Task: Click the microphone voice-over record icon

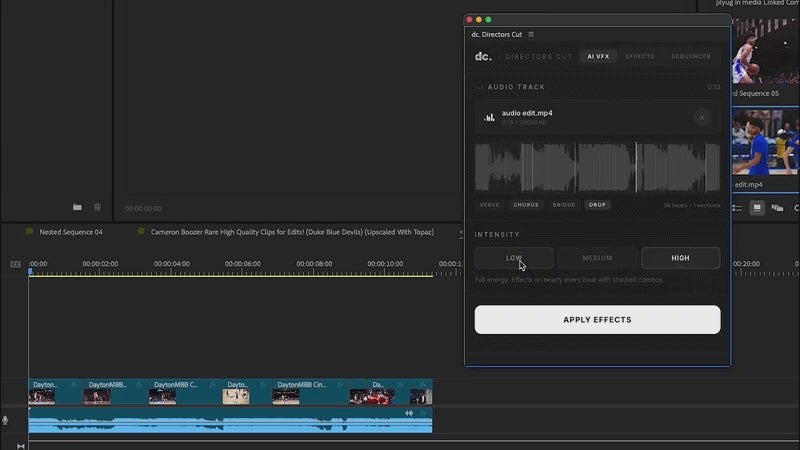Action: (x=6, y=421)
